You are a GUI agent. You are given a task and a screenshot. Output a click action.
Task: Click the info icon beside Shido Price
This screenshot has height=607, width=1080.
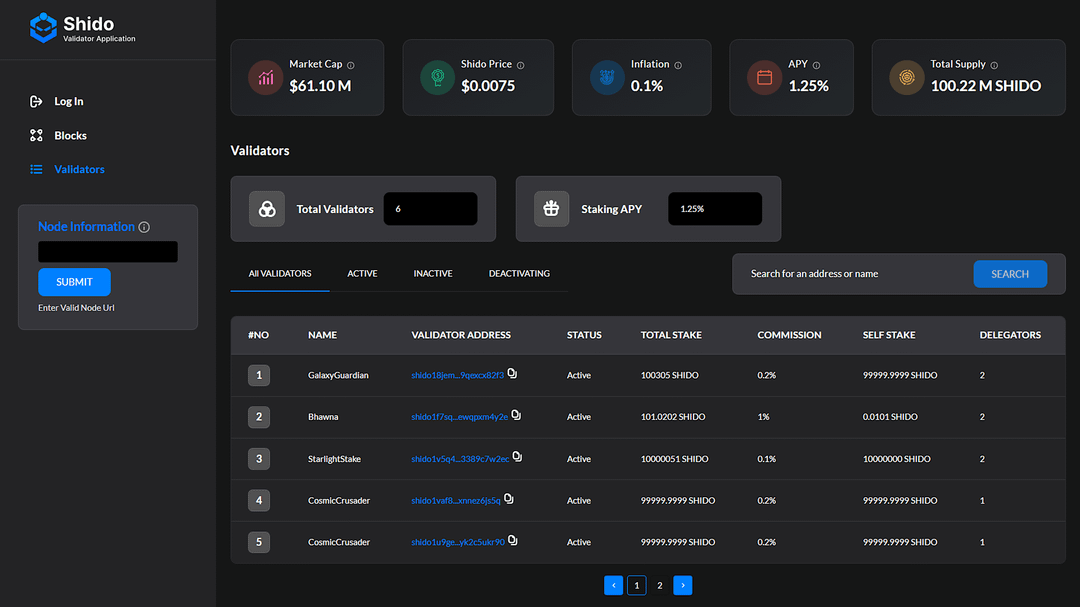521,65
